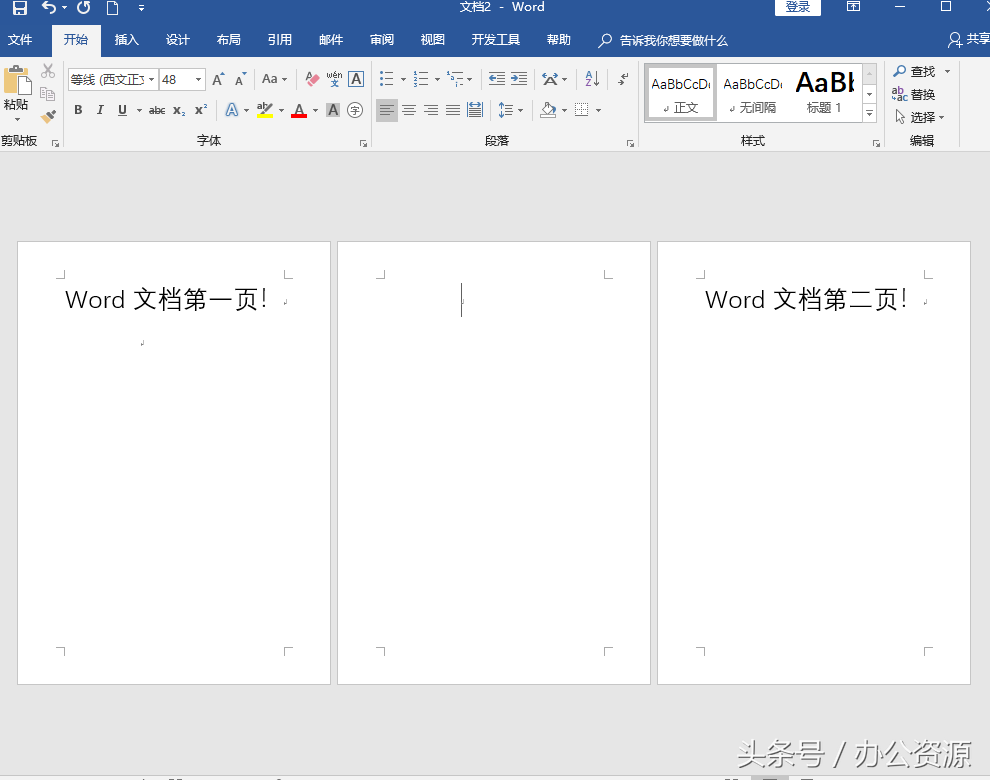Viewport: 990px width, 780px height.
Task: Toggle italic formatting
Action: click(x=100, y=110)
